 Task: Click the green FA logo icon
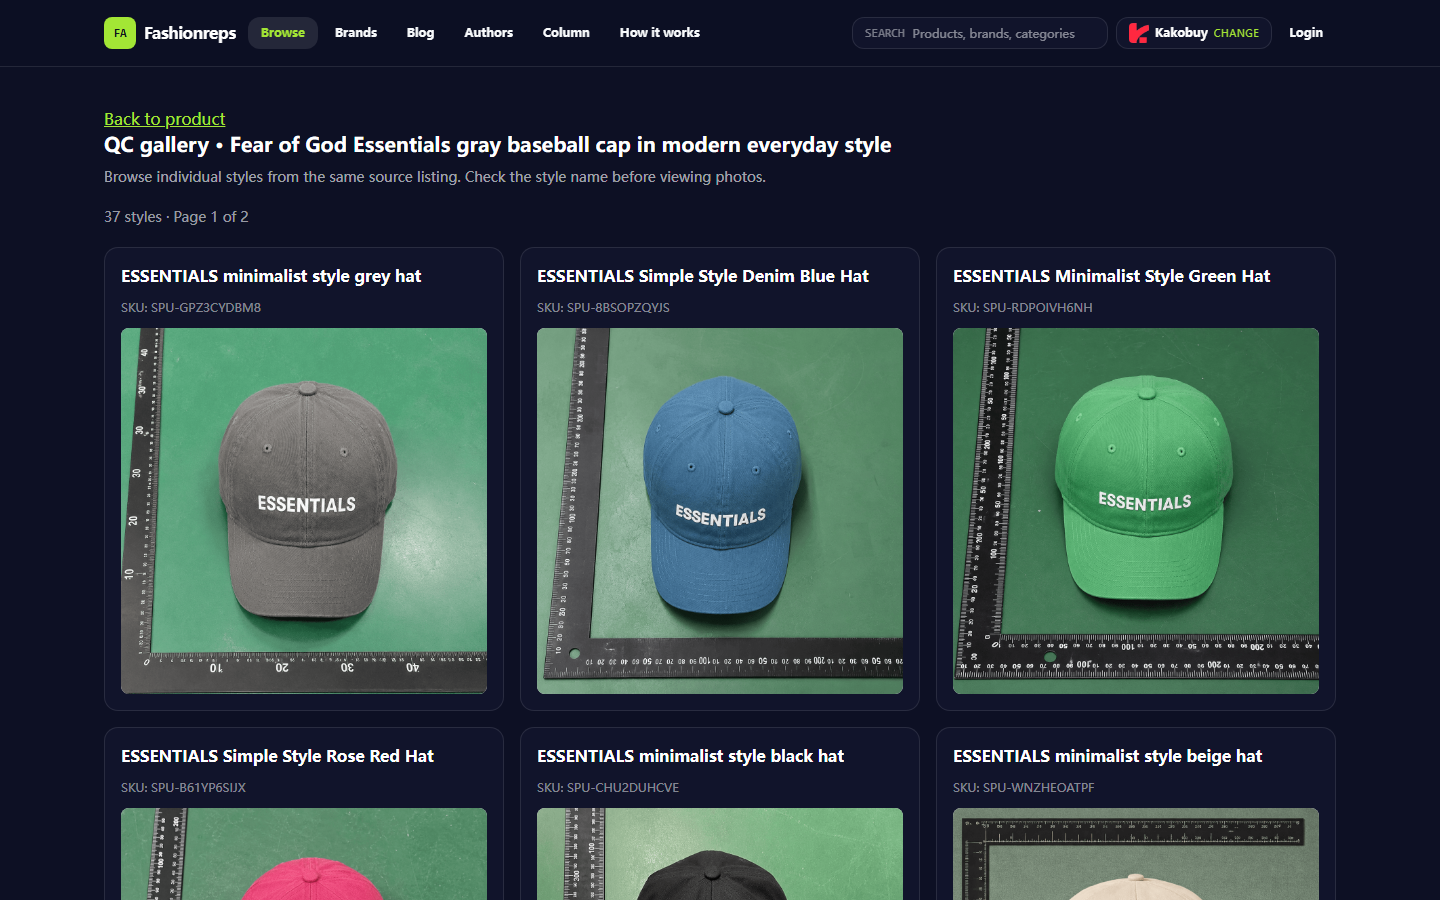[x=120, y=33]
